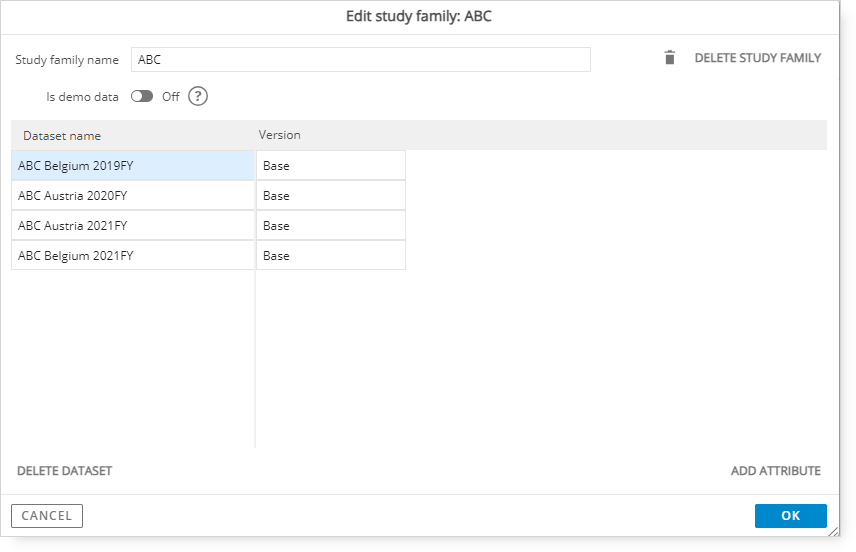Click DELETE STUDY FAMILY button
Image resolution: width=856 pixels, height=552 pixels.
(x=757, y=58)
